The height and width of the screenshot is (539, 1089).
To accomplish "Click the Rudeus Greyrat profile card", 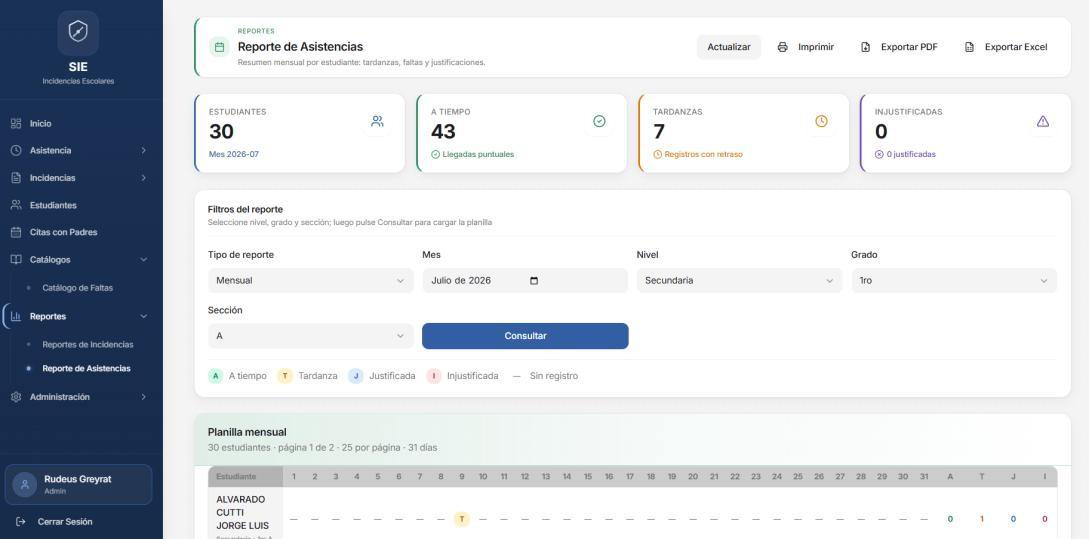I will pos(78,485).
